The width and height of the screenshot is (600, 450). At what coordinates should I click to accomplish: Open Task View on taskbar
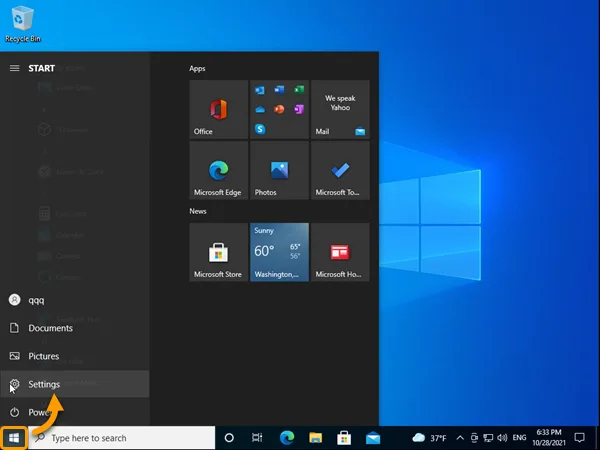[x=257, y=438]
